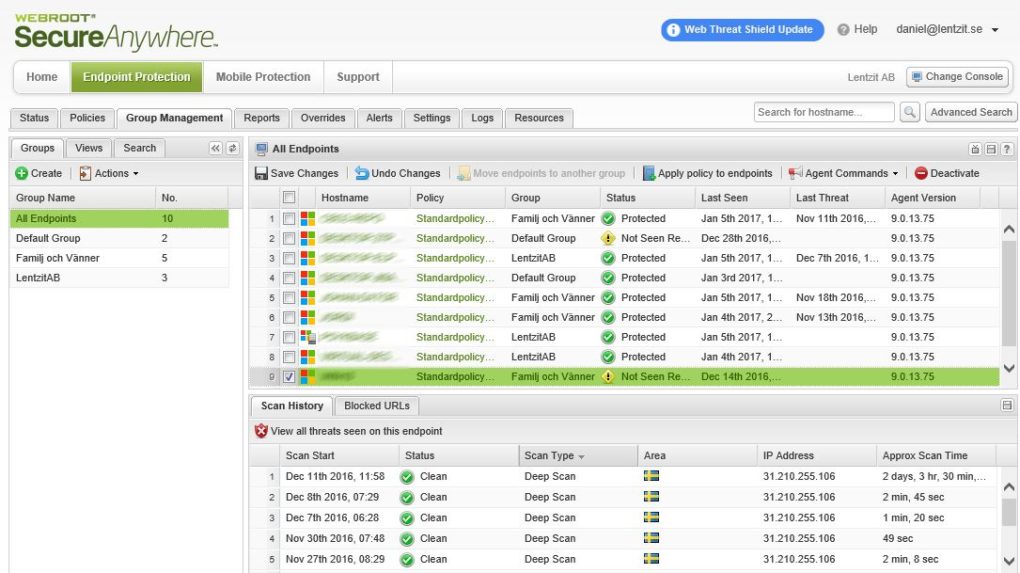Click the search magnifier icon button
This screenshot has height=573, width=1020.
[x=909, y=112]
